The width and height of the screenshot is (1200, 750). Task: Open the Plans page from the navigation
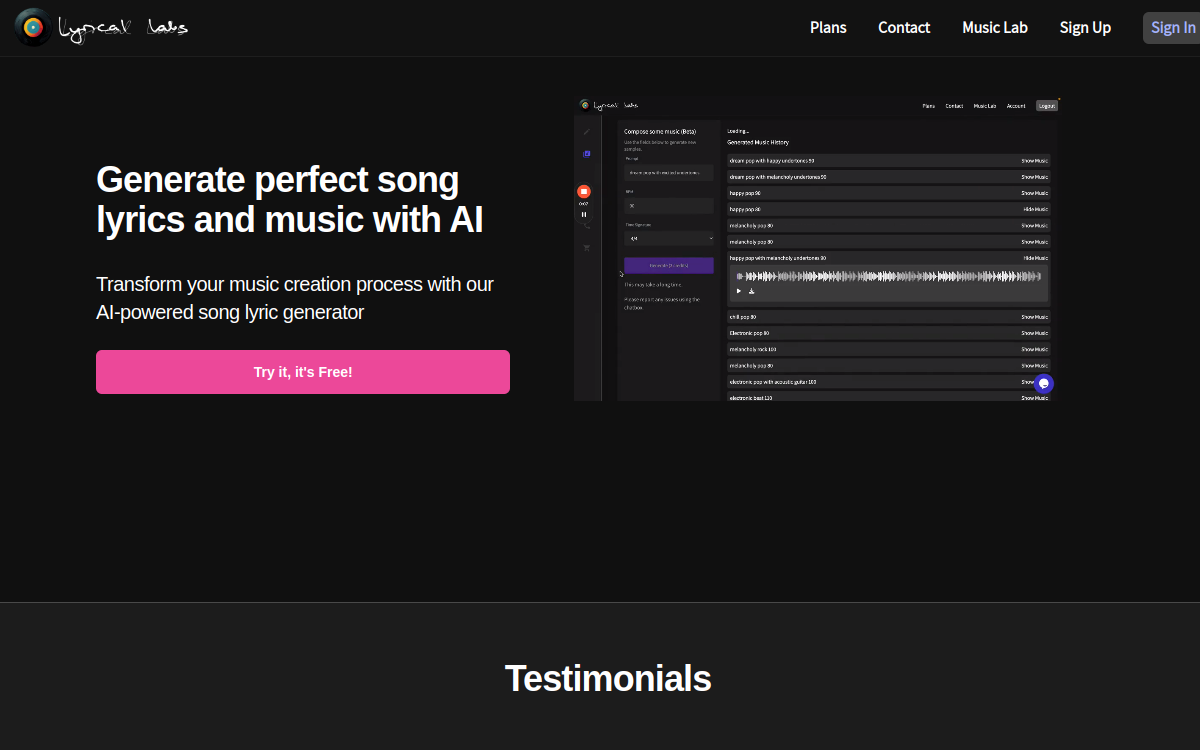tap(828, 27)
